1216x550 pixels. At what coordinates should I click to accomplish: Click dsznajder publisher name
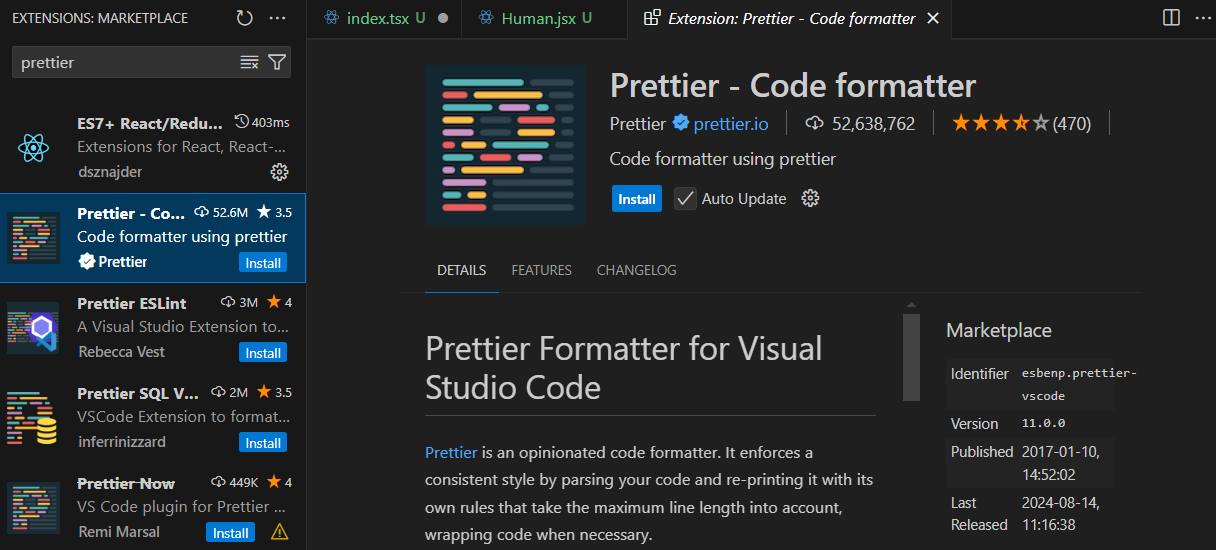point(109,172)
